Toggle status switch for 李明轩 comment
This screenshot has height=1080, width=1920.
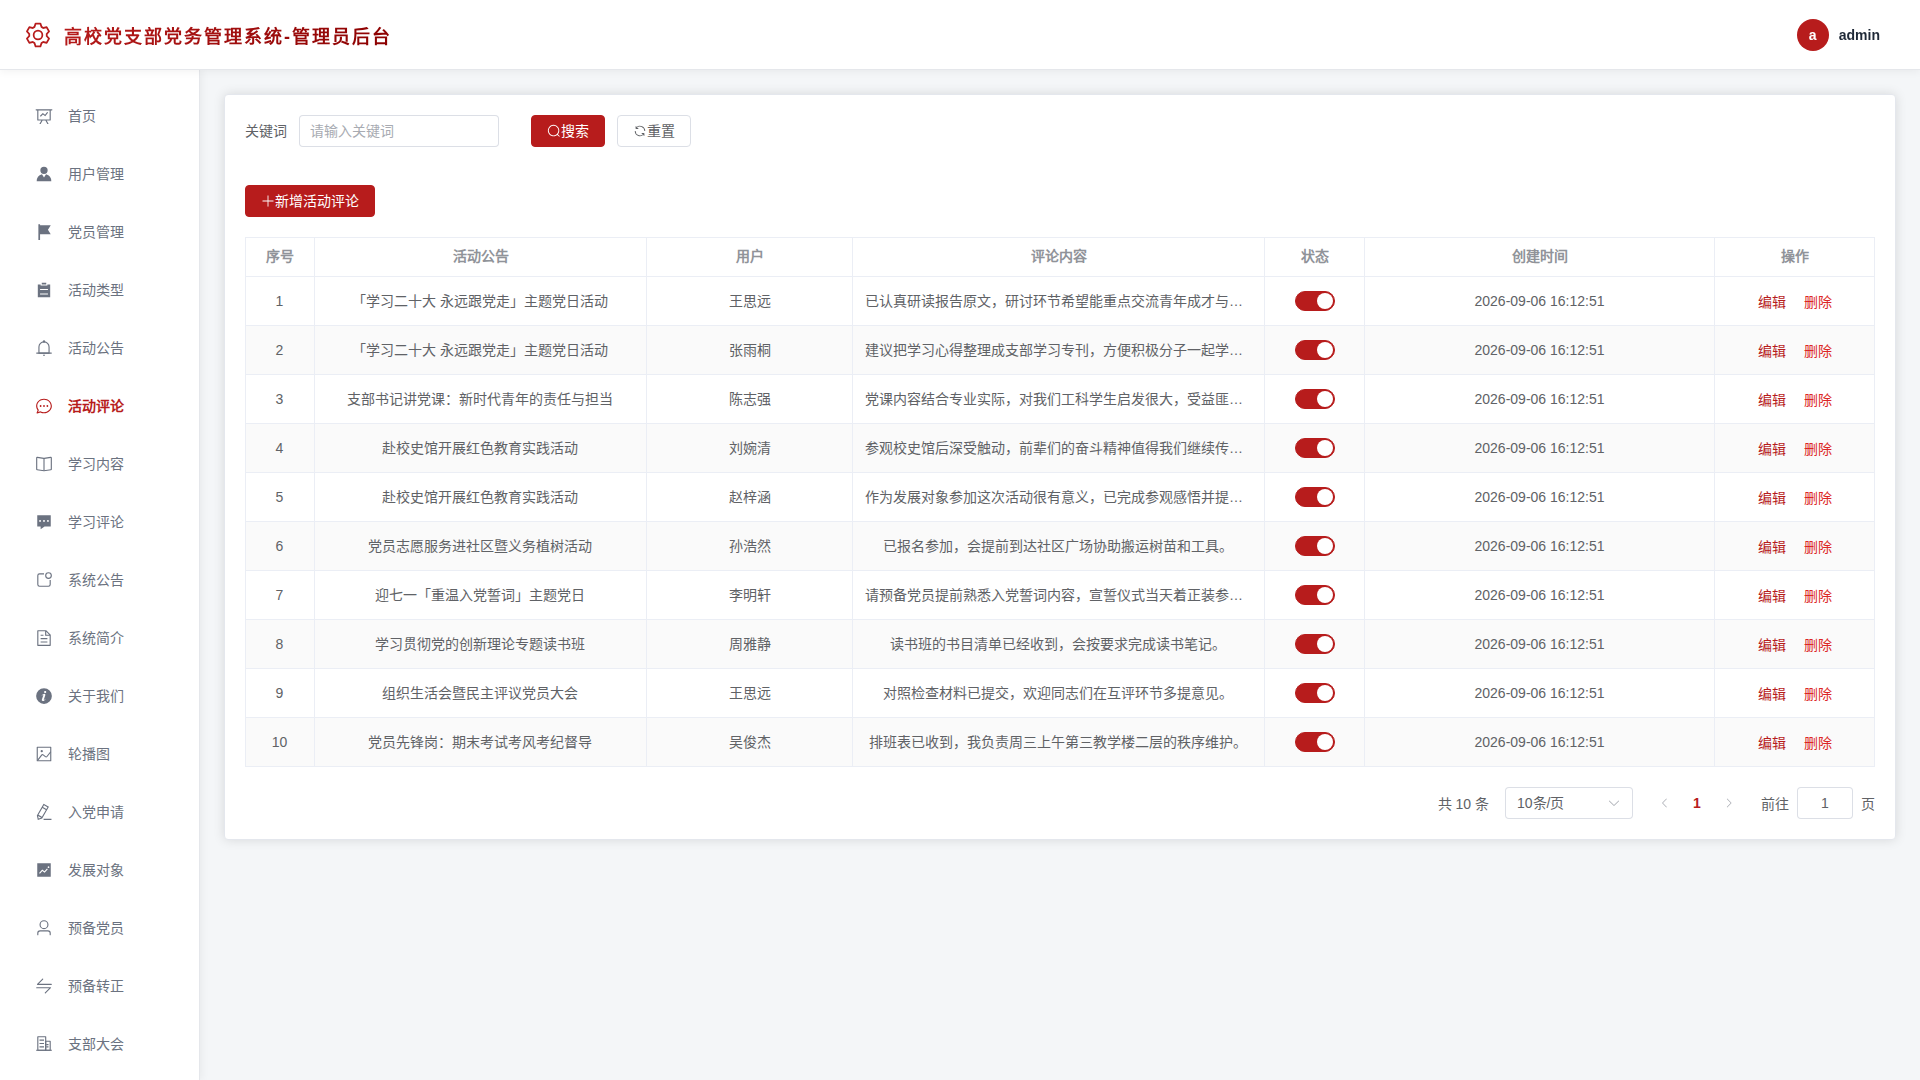pos(1315,595)
